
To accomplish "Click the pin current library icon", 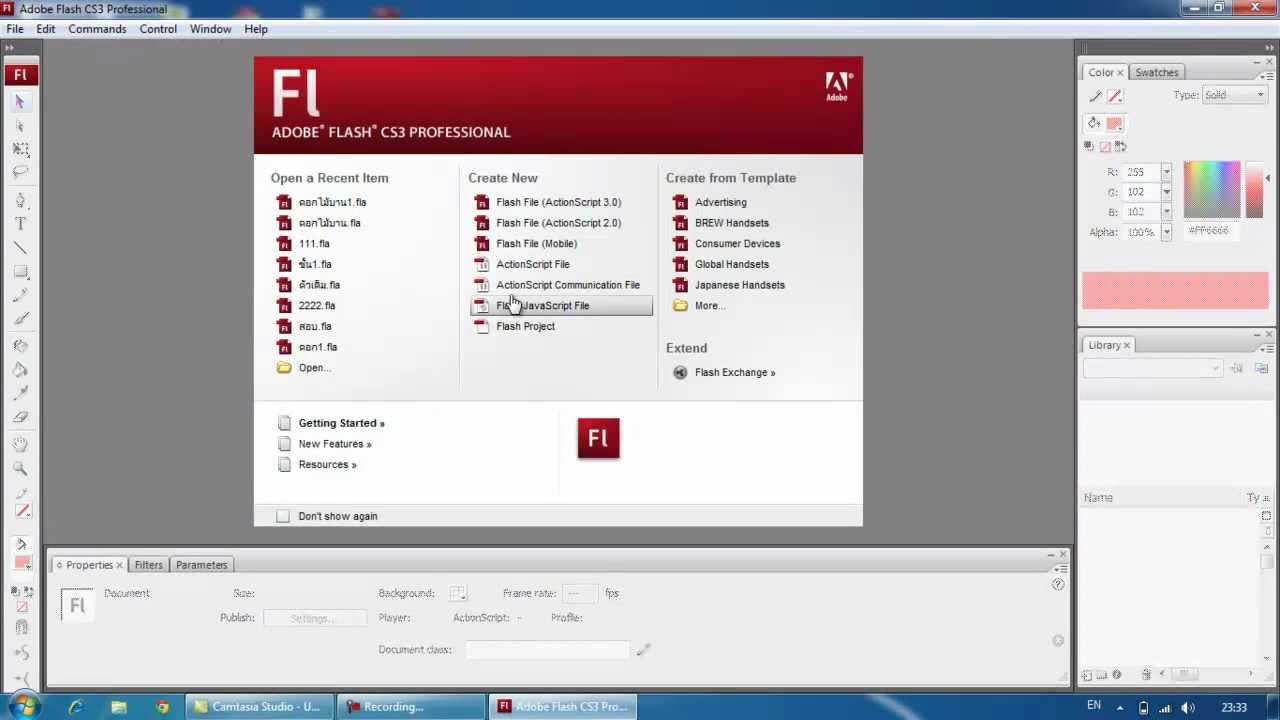I will point(1236,368).
